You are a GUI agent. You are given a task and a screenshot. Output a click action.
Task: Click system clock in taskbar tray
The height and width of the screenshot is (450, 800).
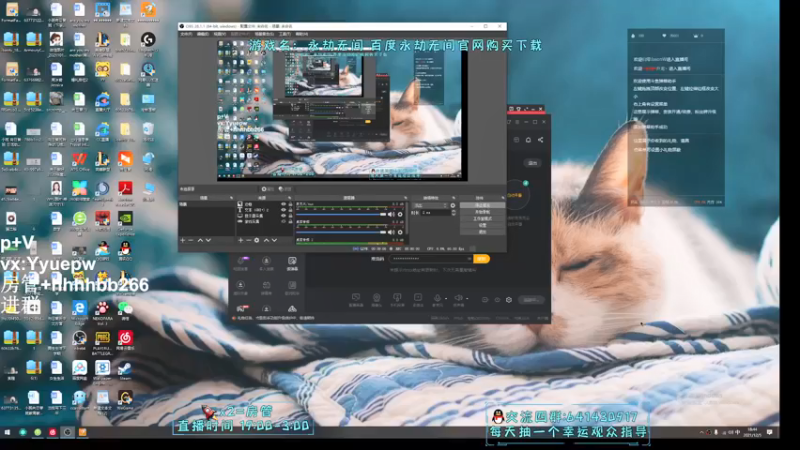coord(754,432)
